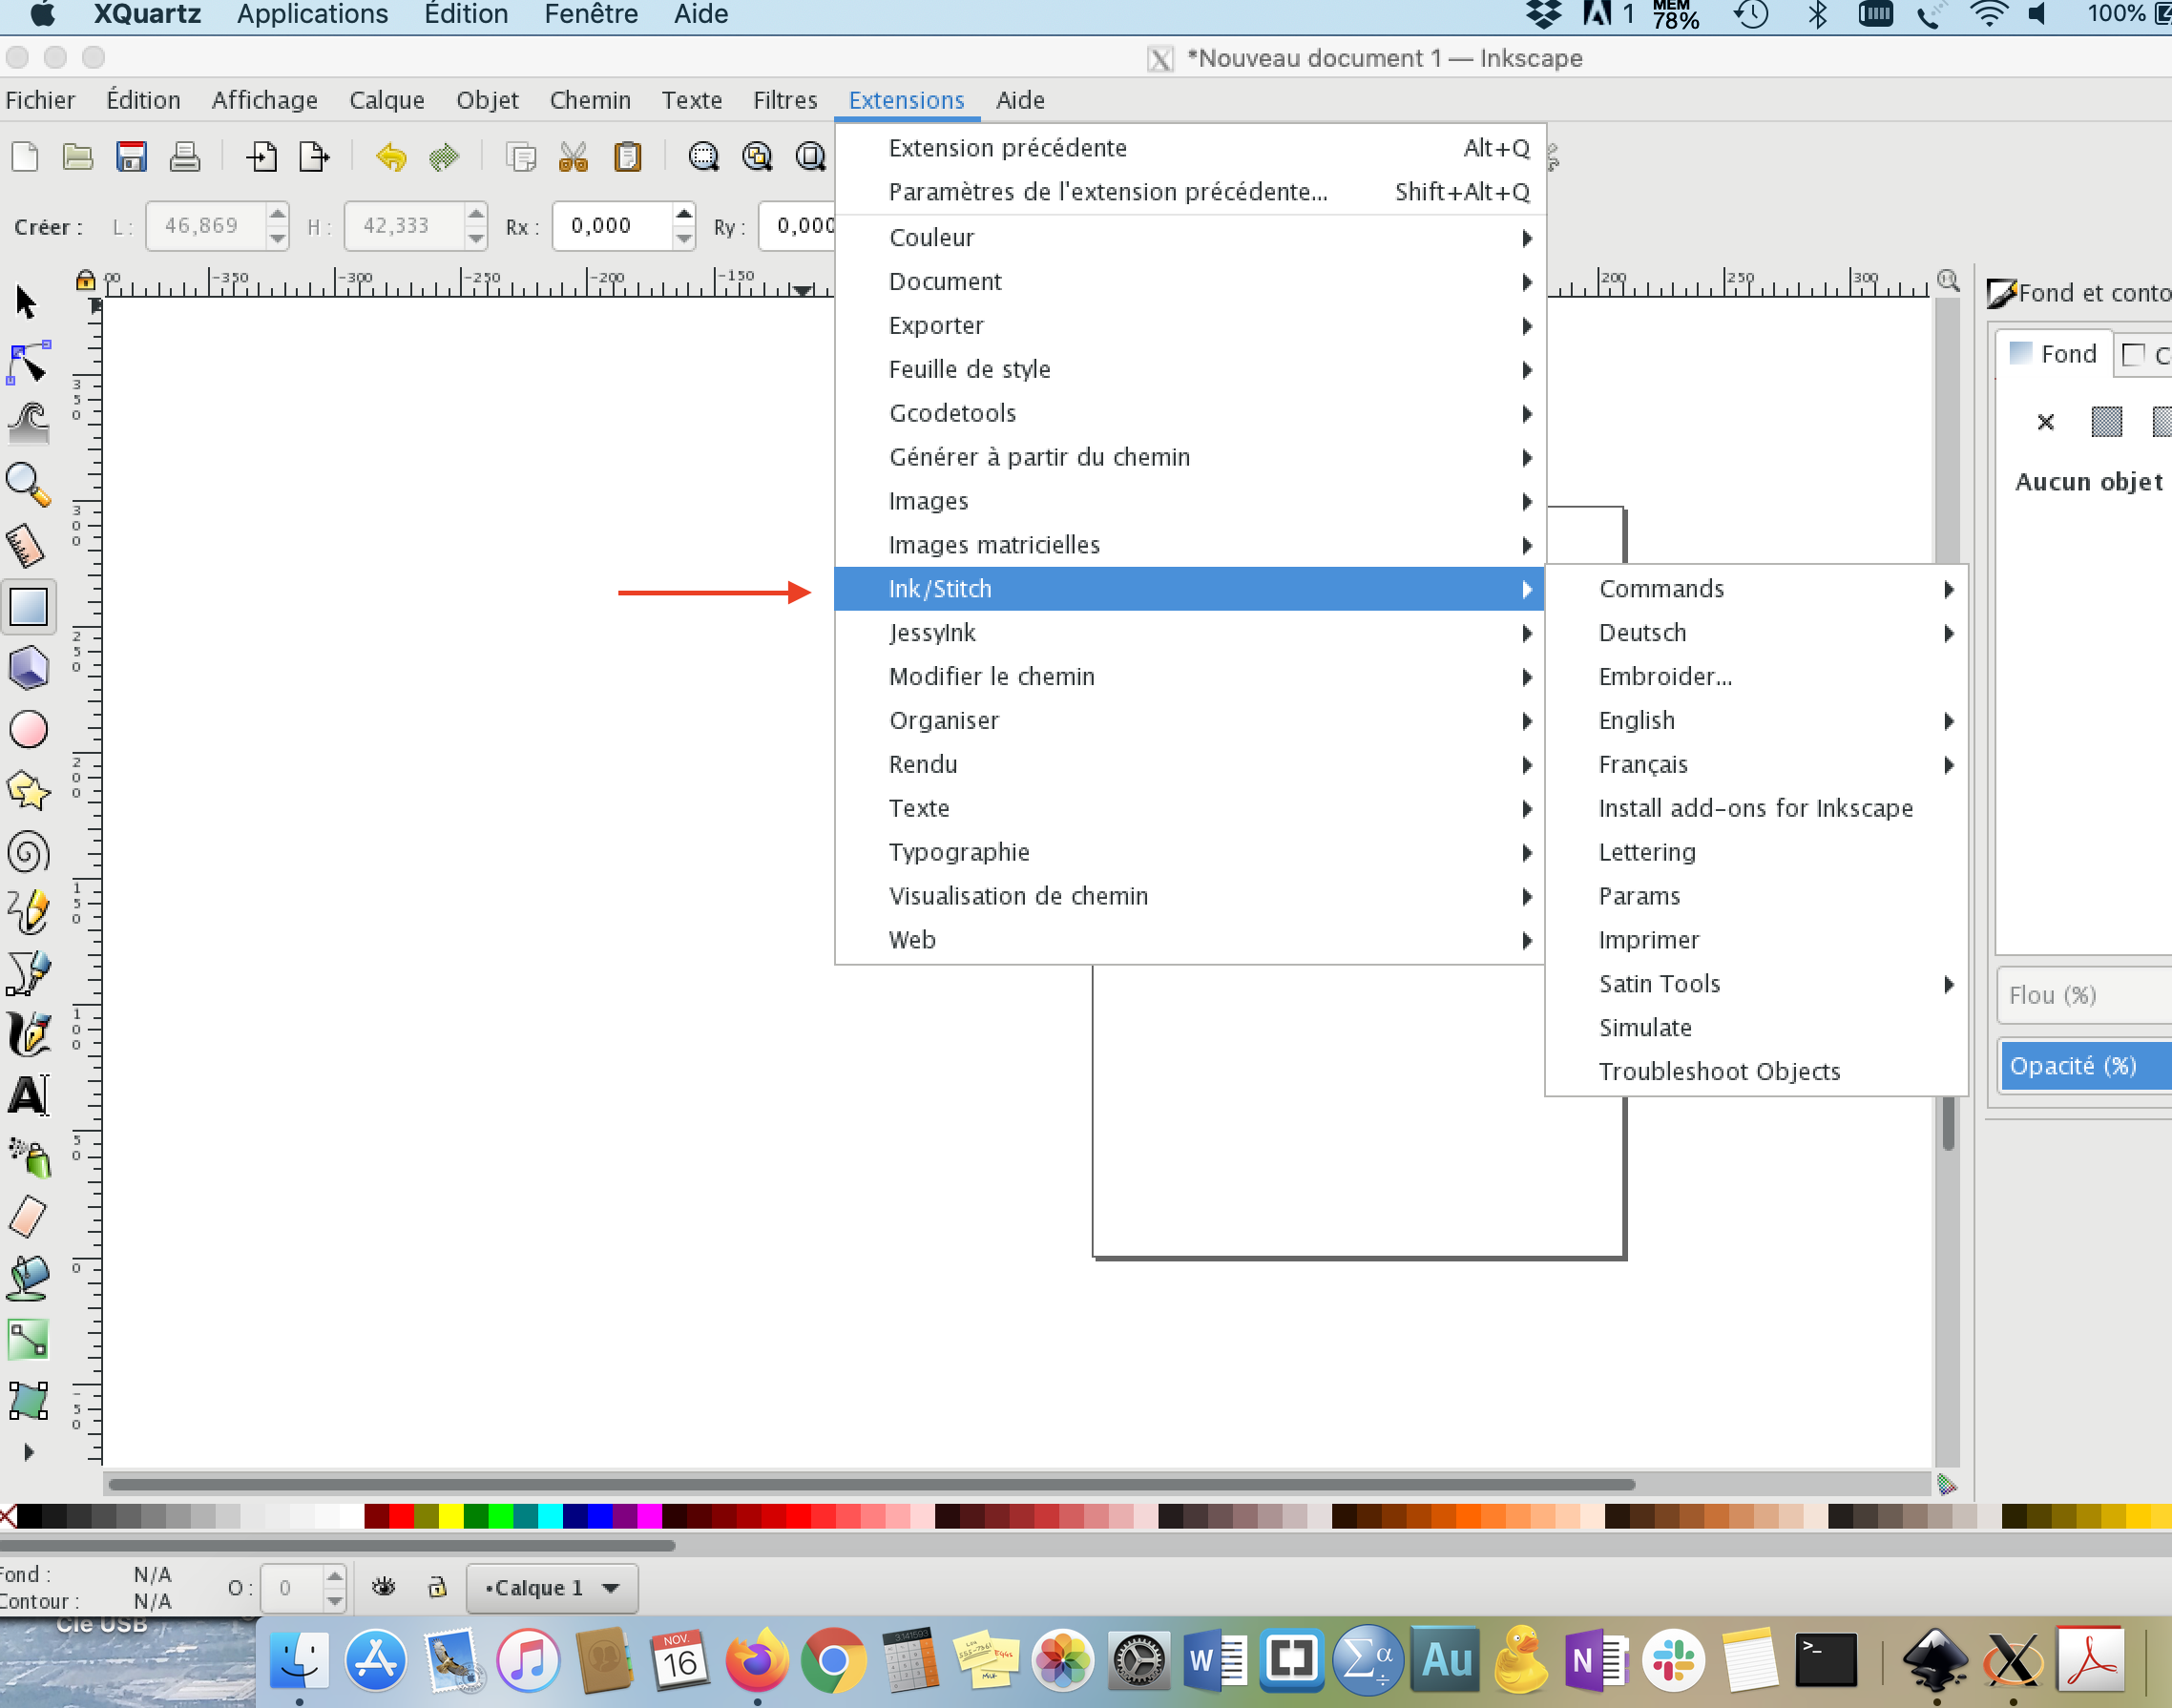The height and width of the screenshot is (1708, 2172).
Task: Open the Calque menu
Action: coord(386,100)
